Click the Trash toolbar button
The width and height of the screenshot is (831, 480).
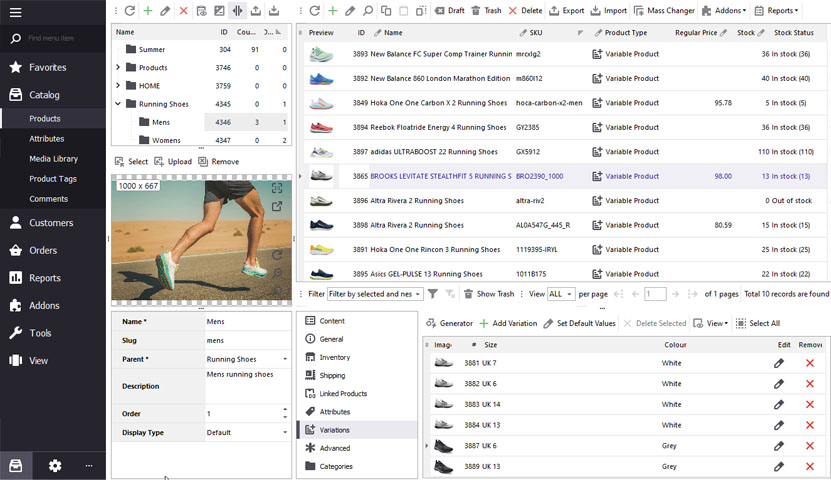coord(486,10)
